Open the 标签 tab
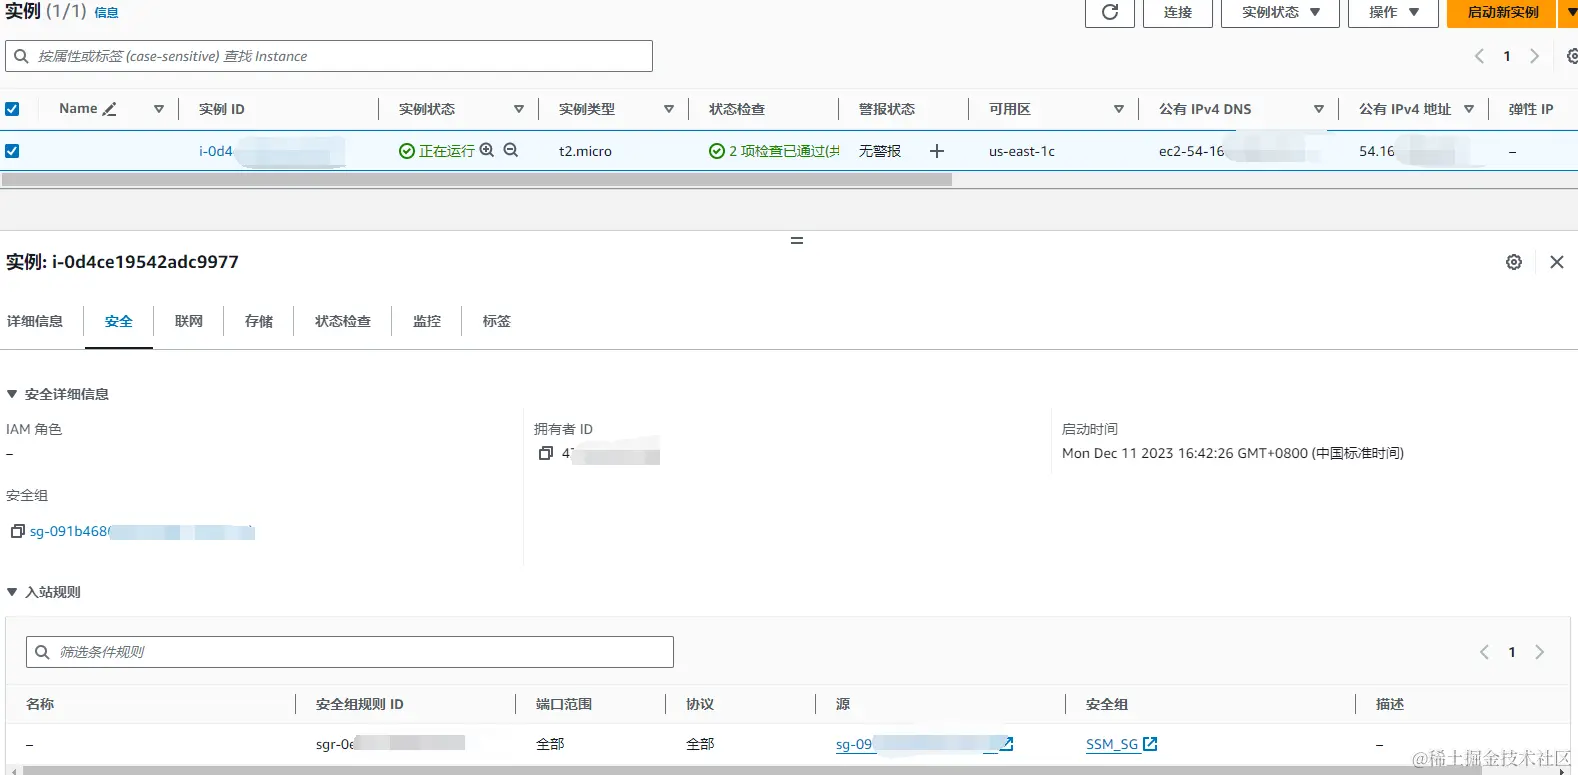 tap(497, 321)
